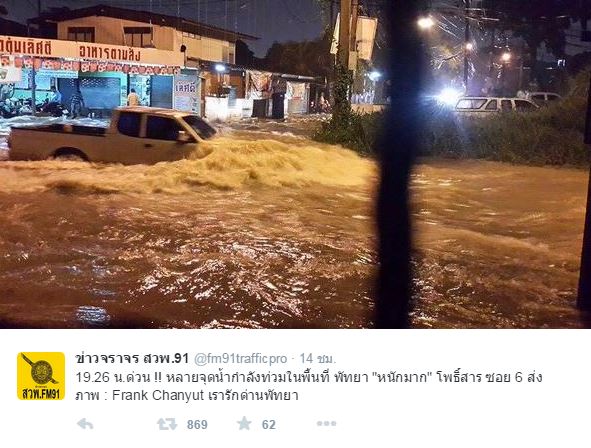Viewport: 591px width, 448px height.
Task: Click the parked car near headlights
Action: pyautogui.click(x=497, y=104)
